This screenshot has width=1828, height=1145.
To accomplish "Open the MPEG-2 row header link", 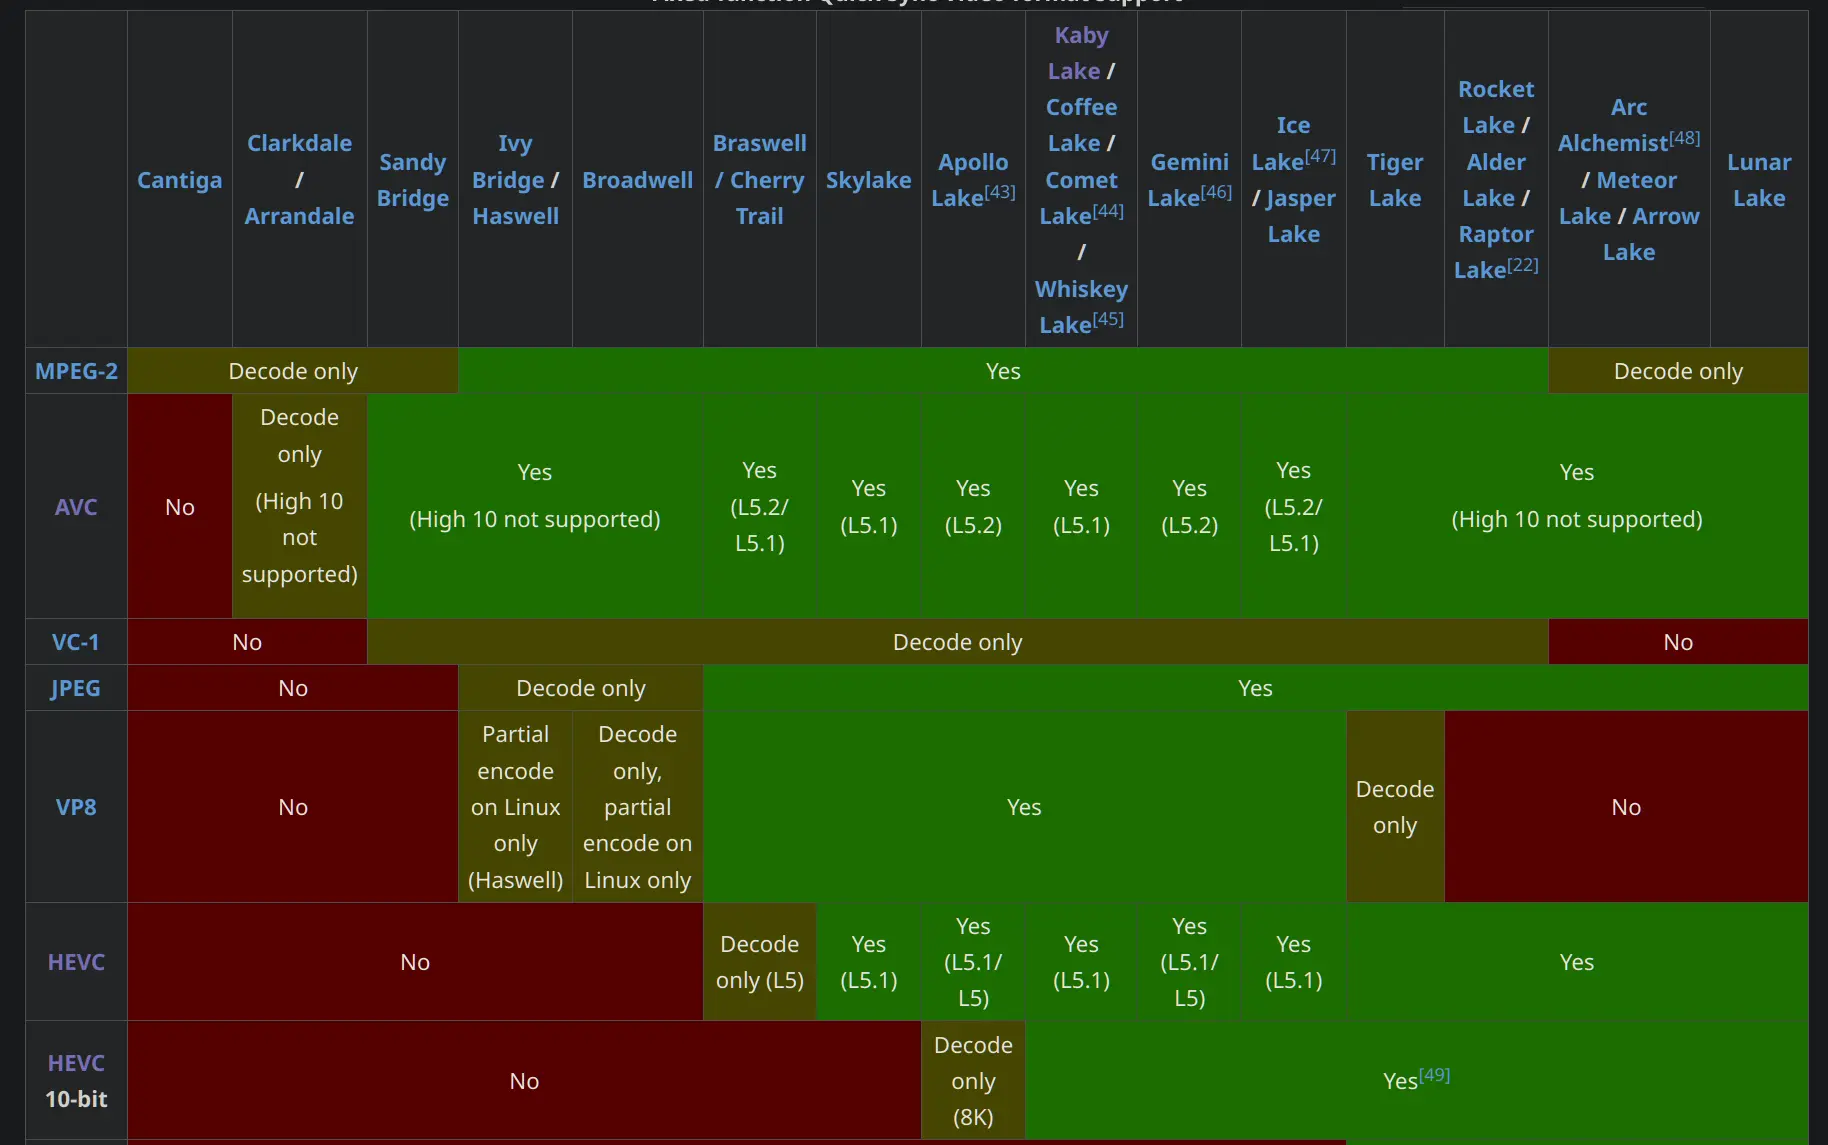I will [x=76, y=371].
